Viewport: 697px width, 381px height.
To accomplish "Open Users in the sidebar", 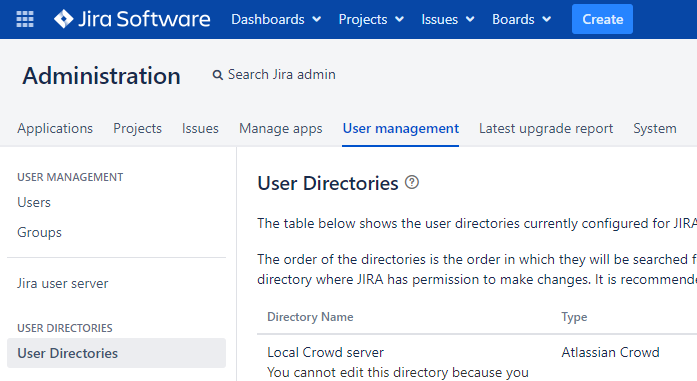I will point(34,202).
